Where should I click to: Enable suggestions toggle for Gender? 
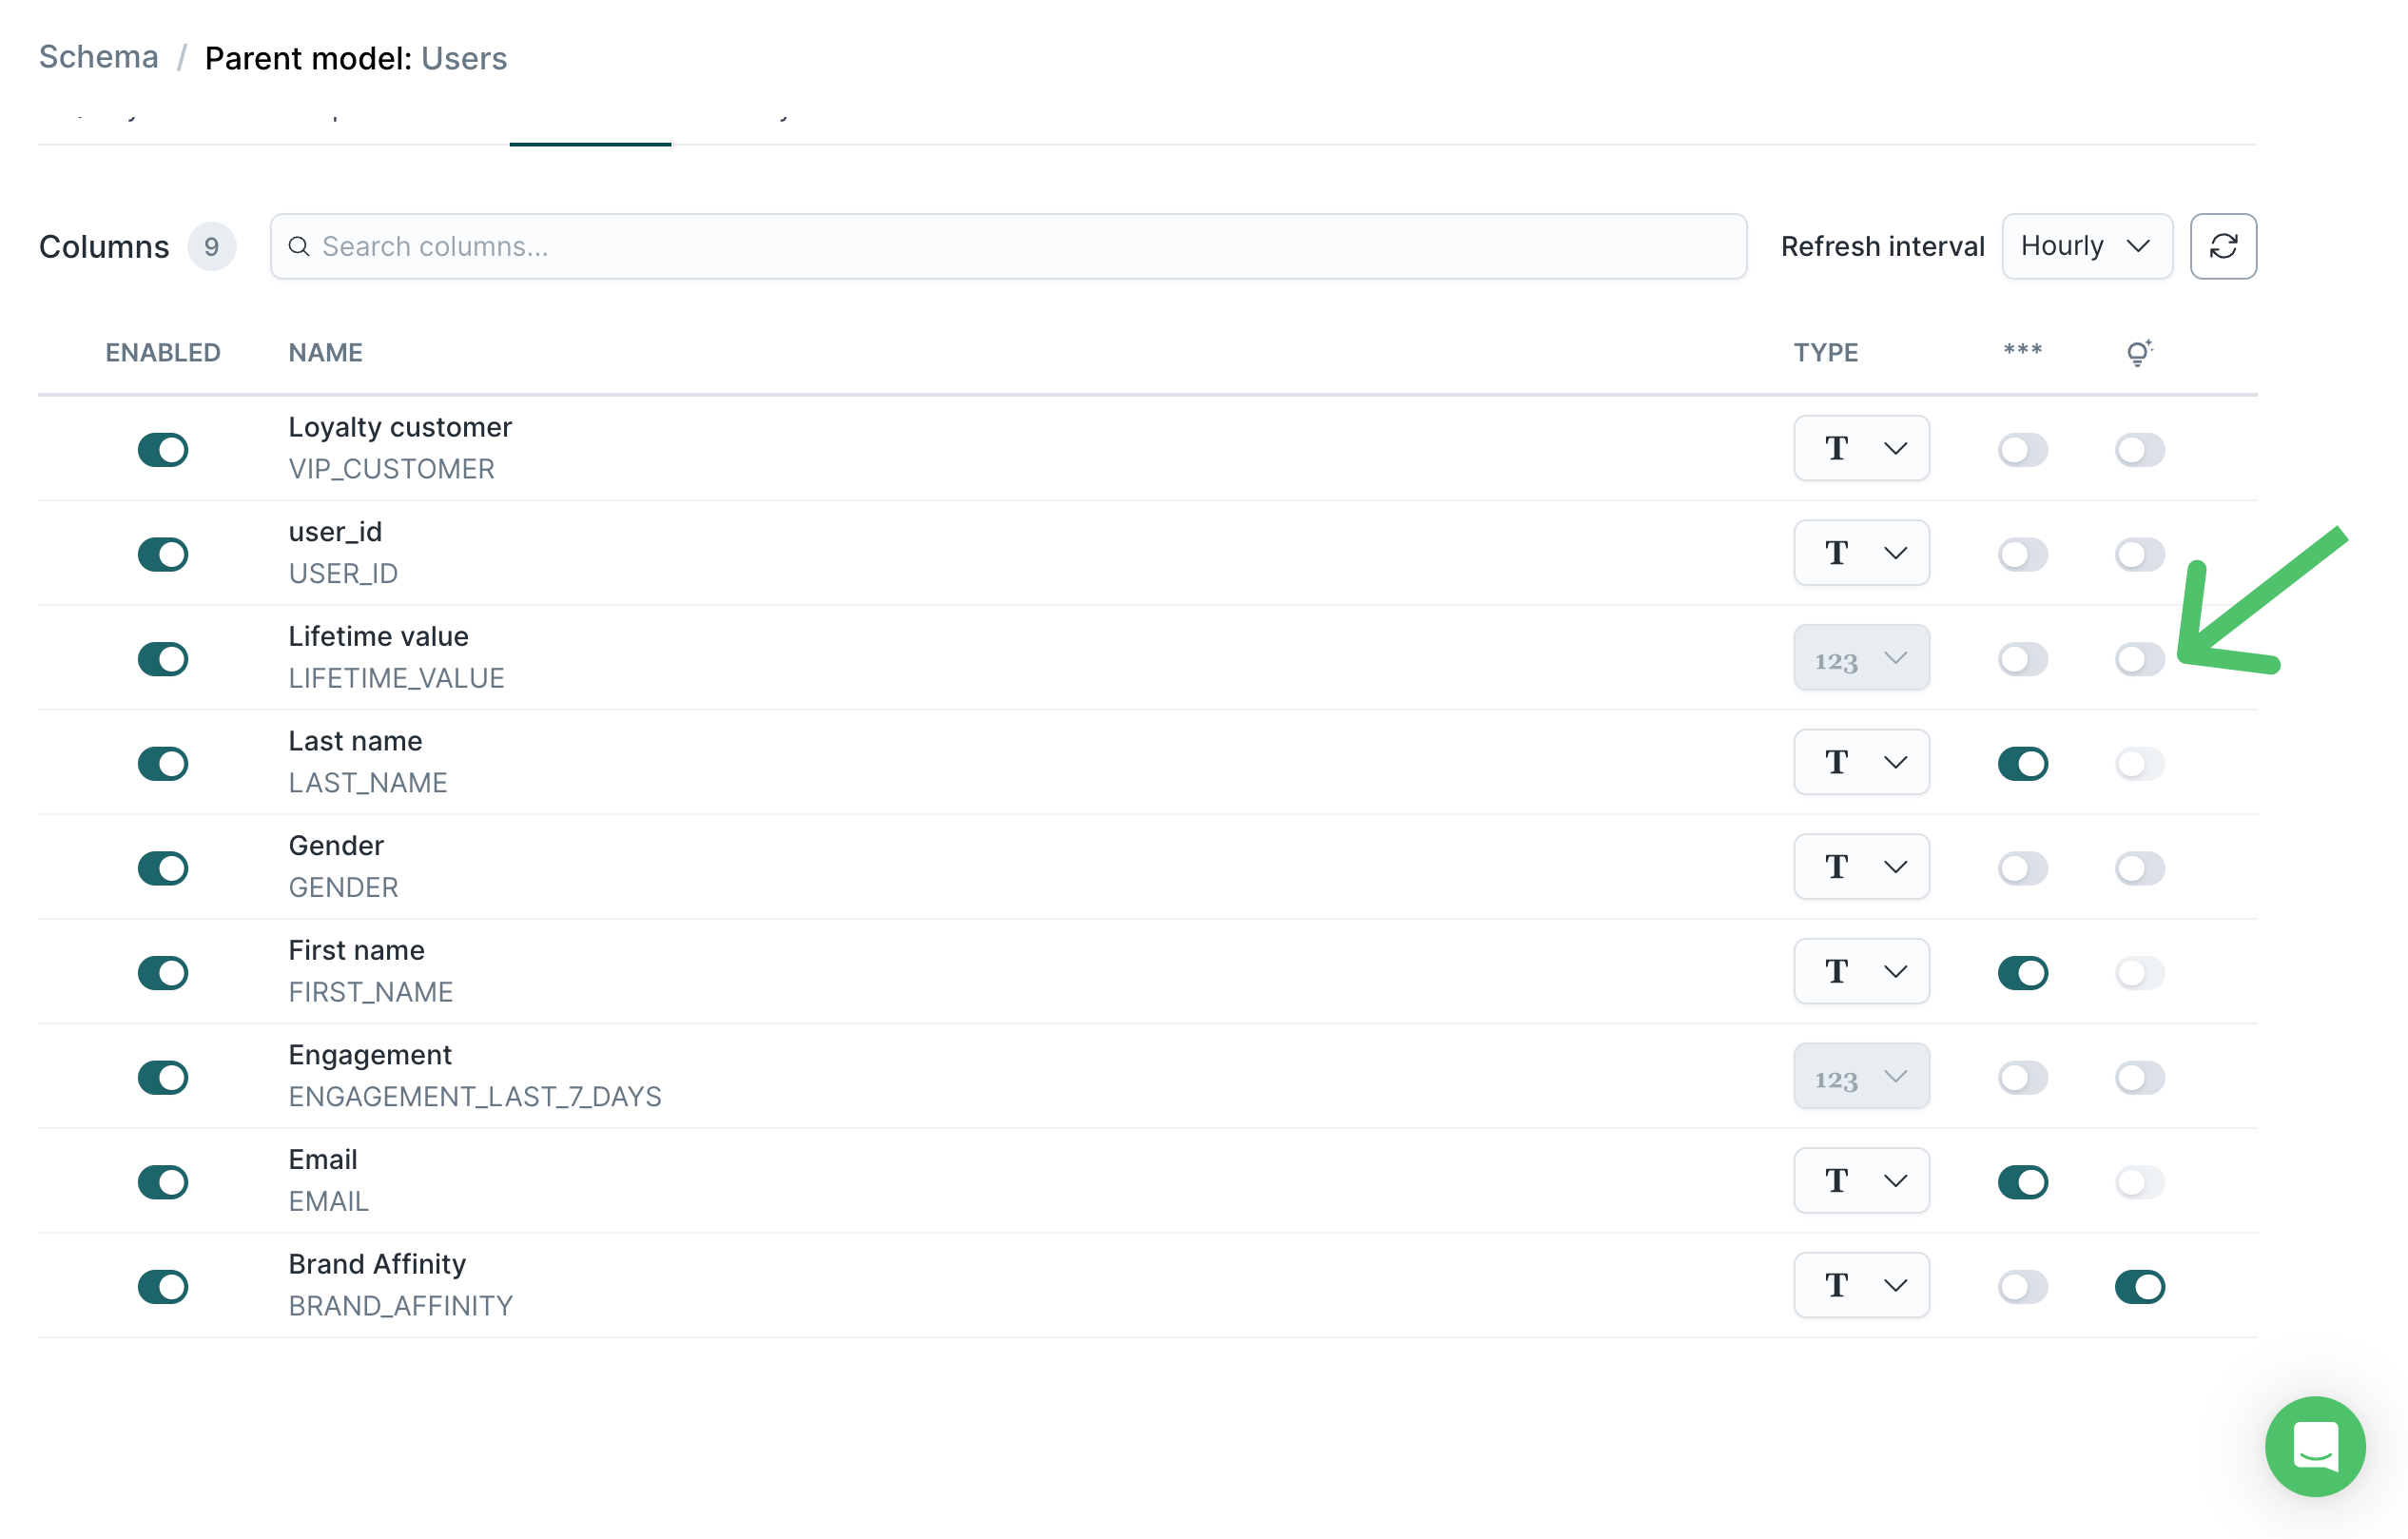coord(2139,868)
